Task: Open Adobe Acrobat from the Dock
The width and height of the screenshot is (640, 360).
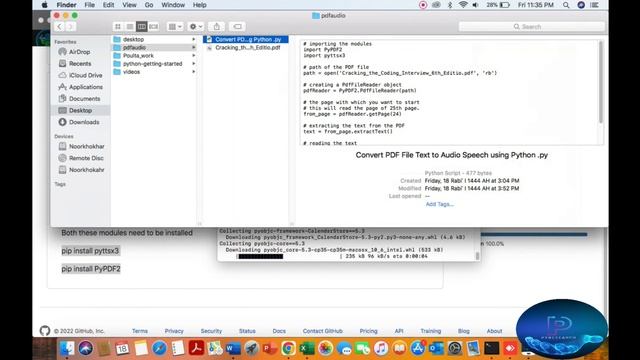Action: pos(196,348)
